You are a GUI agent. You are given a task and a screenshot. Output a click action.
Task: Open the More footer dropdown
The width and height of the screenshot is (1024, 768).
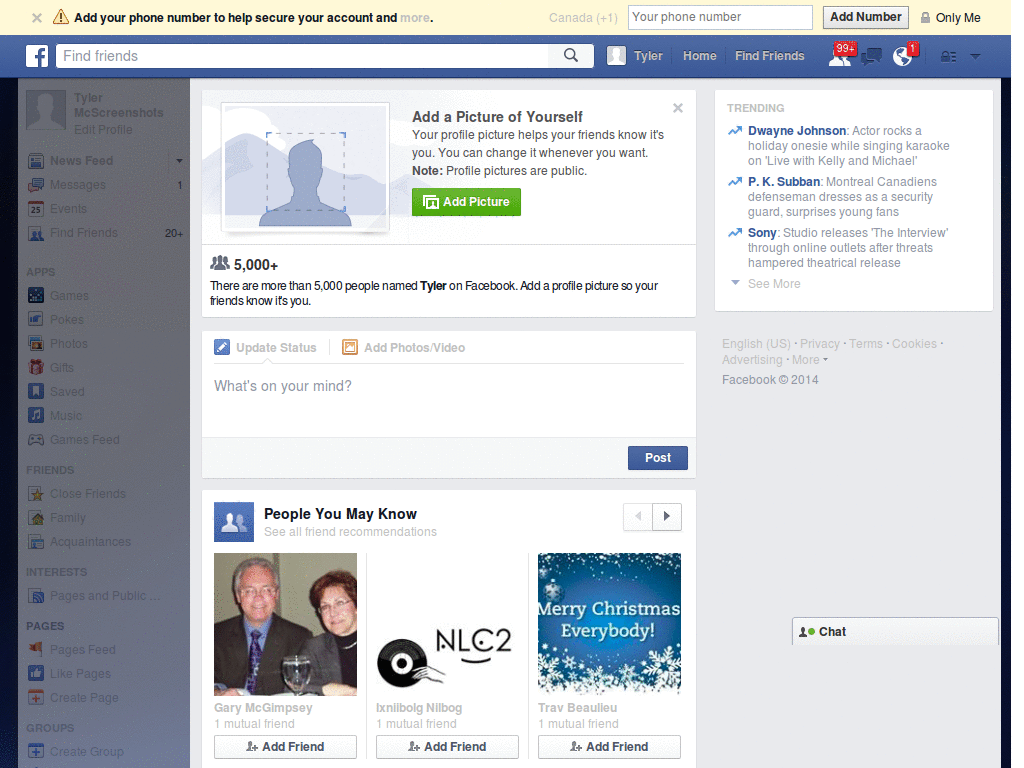click(810, 360)
